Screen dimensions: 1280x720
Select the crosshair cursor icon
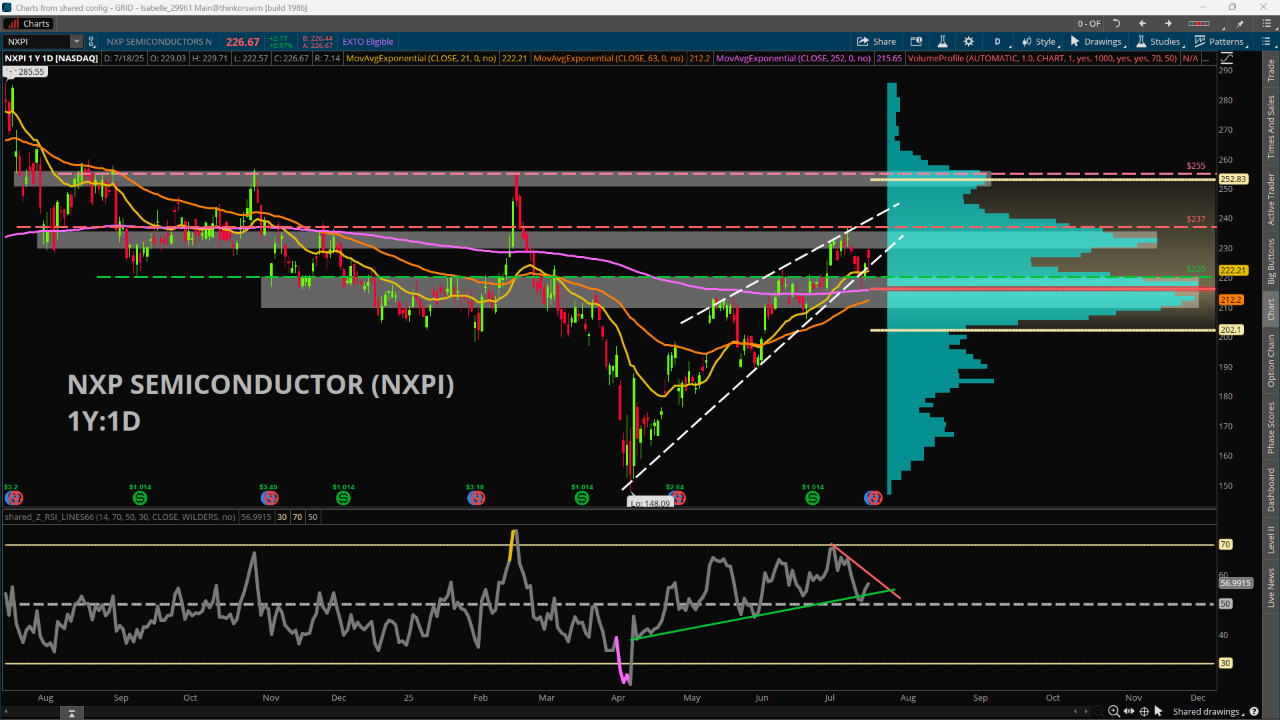tap(1143, 711)
